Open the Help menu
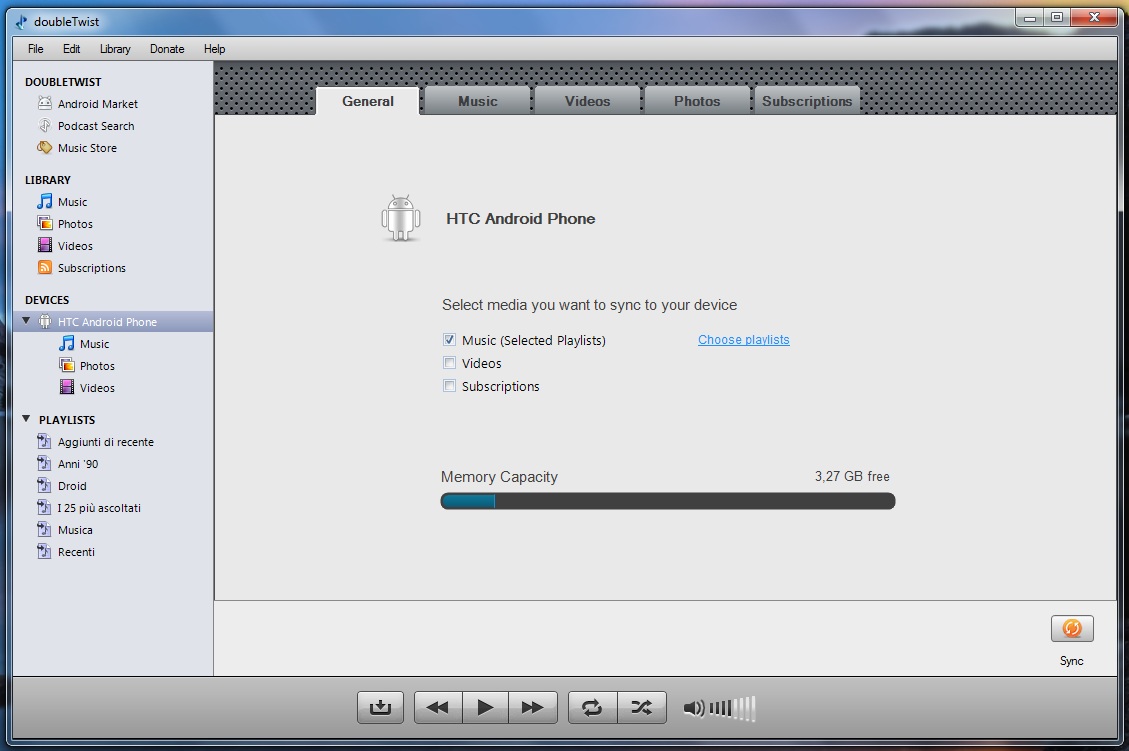 tap(215, 49)
